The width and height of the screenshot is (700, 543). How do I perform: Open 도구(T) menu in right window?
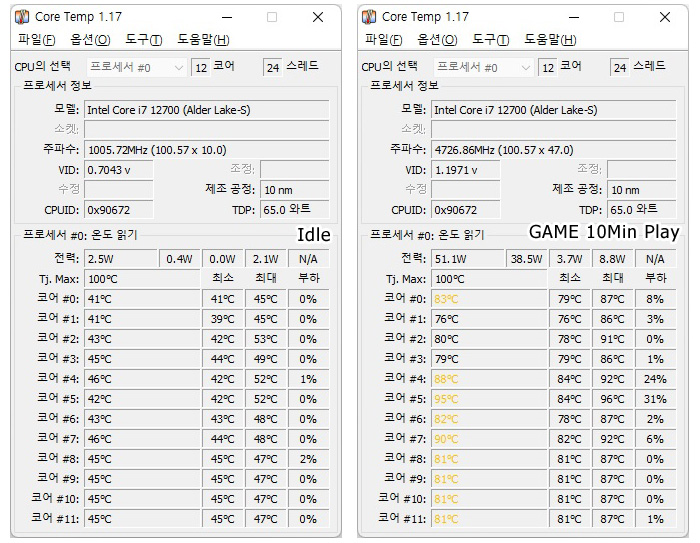pos(491,40)
